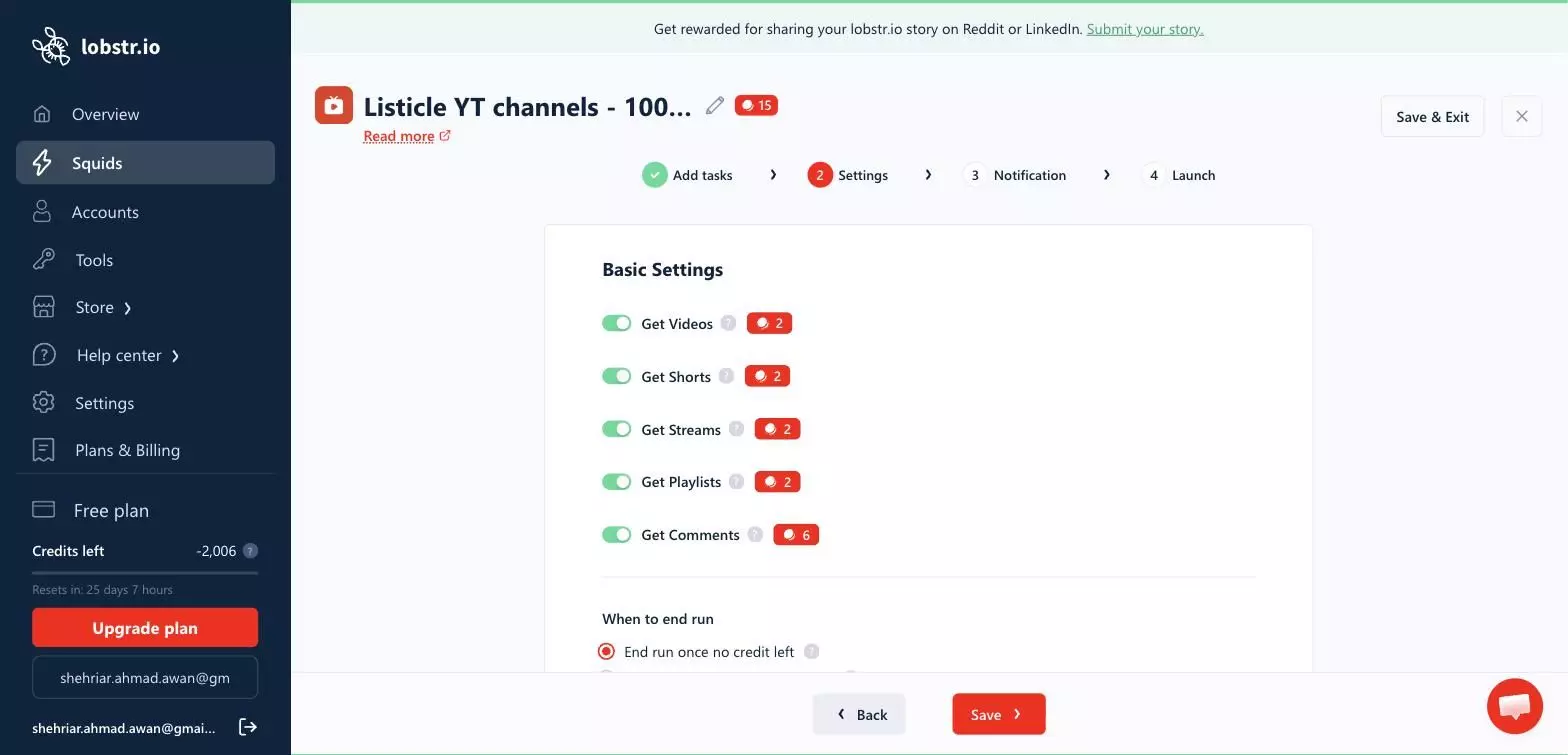Screen dimensions: 1568x755
Task: Go to the Add tasks step
Action: 687,175
